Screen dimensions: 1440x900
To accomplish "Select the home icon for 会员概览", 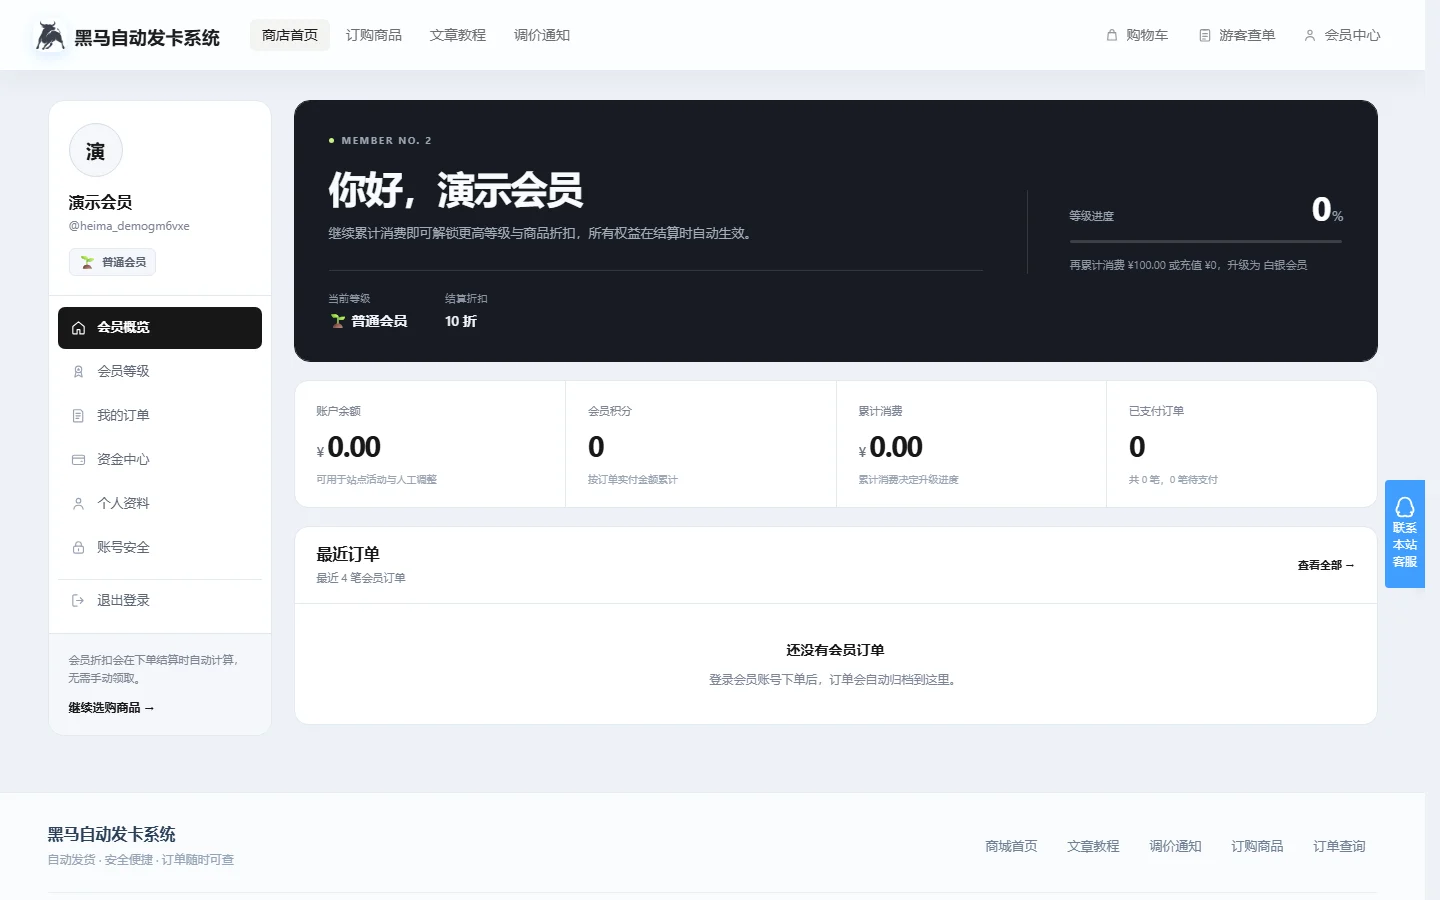I will pos(78,328).
